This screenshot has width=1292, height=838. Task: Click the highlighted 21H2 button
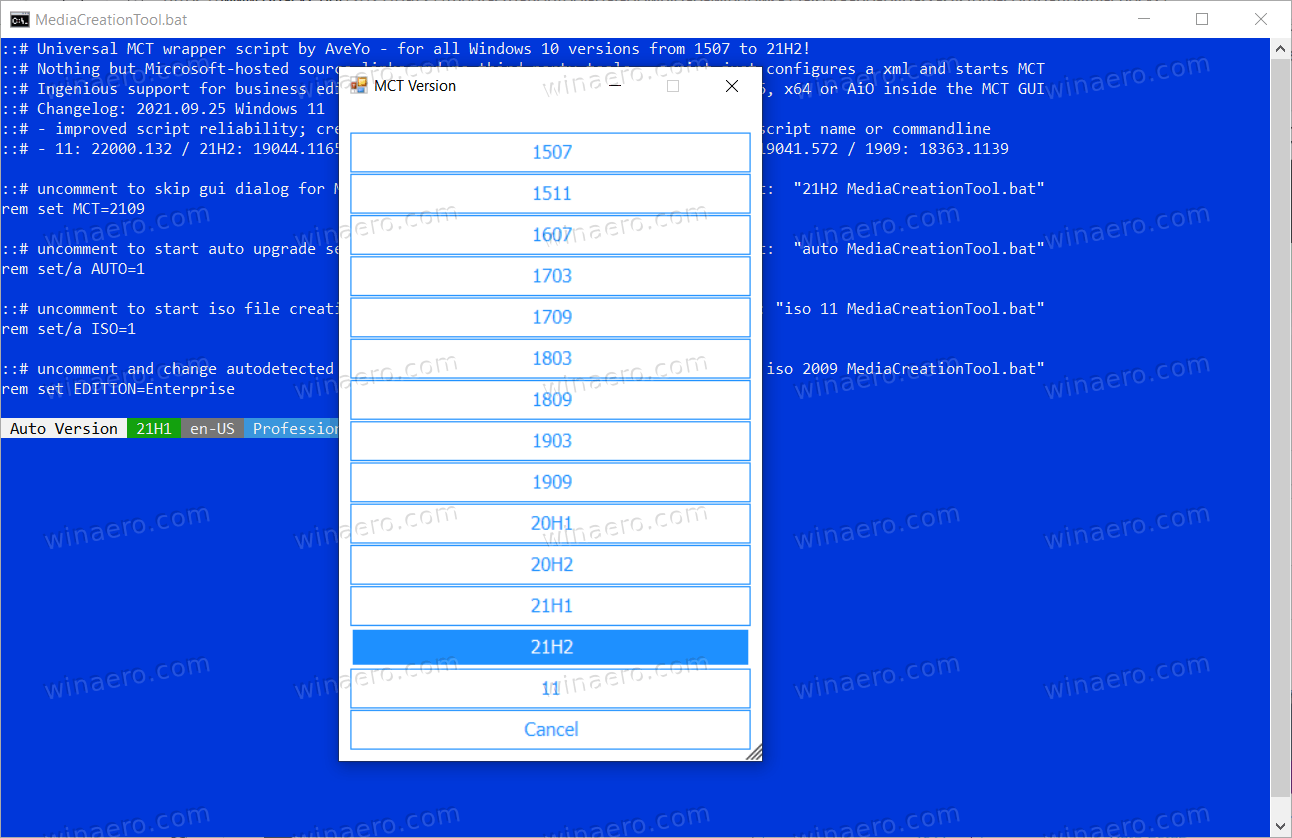[550, 647]
